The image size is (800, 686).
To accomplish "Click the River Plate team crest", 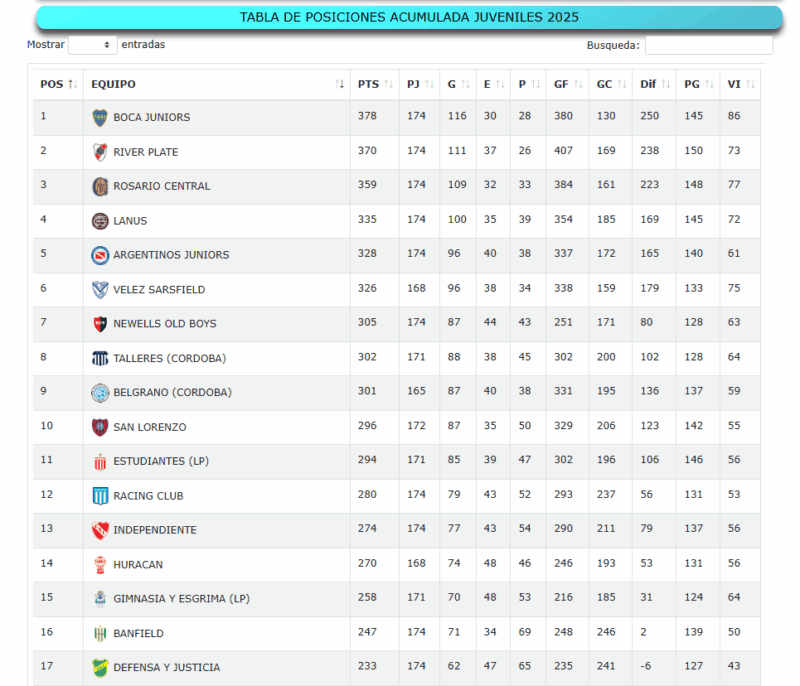I will tap(100, 152).
